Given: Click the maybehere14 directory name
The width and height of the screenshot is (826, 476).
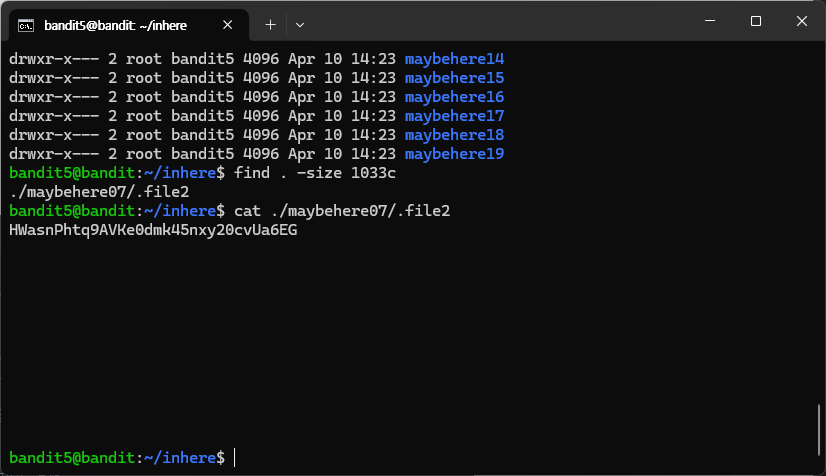Looking at the screenshot, I should (x=454, y=58).
